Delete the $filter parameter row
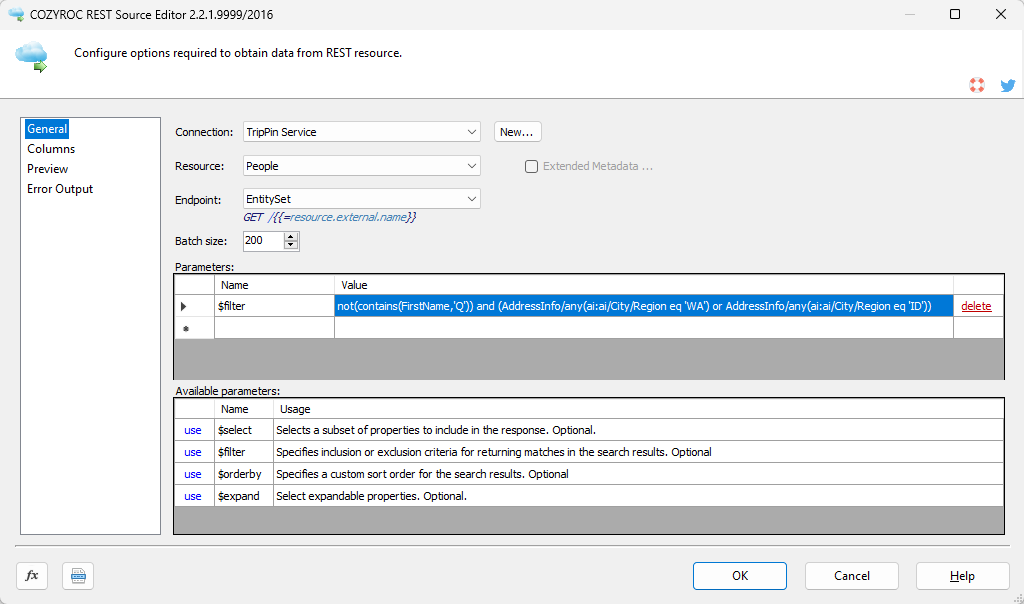The height and width of the screenshot is (604, 1024). pos(976,306)
